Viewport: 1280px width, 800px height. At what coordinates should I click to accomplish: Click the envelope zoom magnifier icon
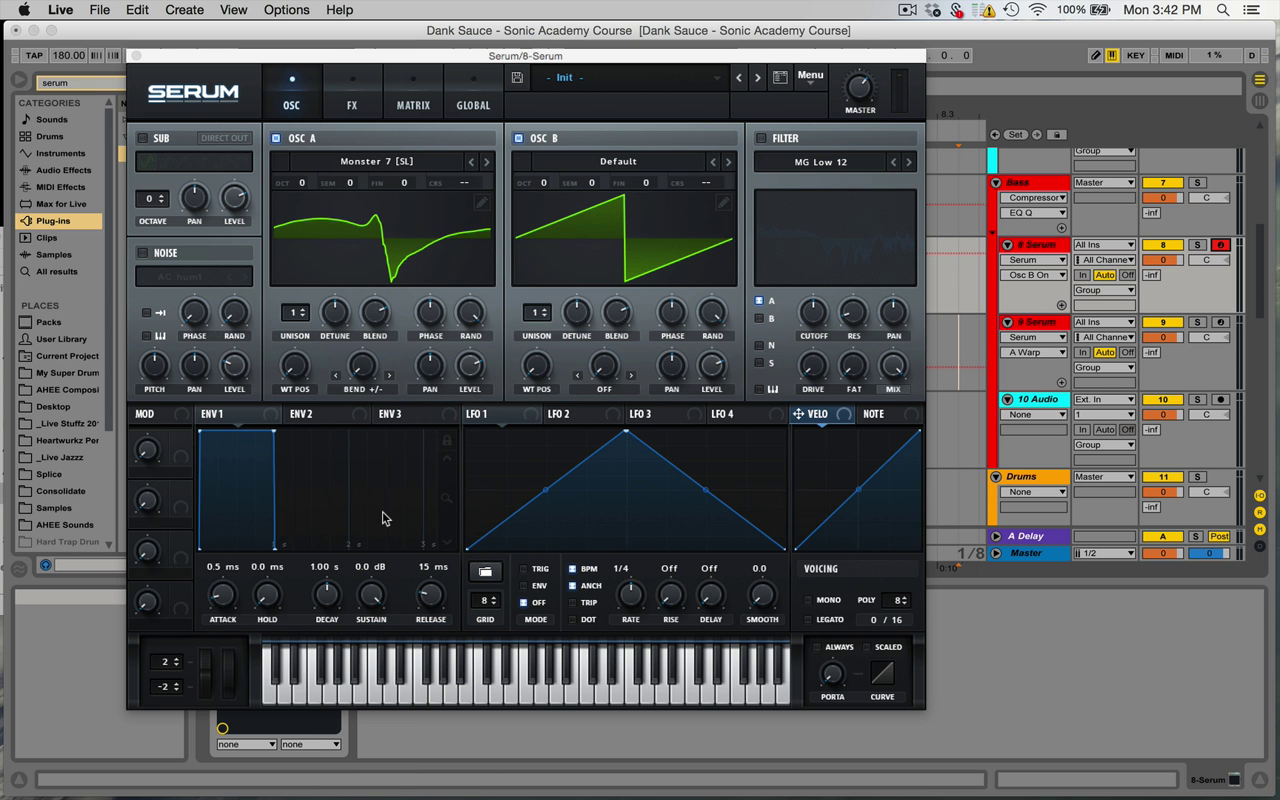coord(447,498)
